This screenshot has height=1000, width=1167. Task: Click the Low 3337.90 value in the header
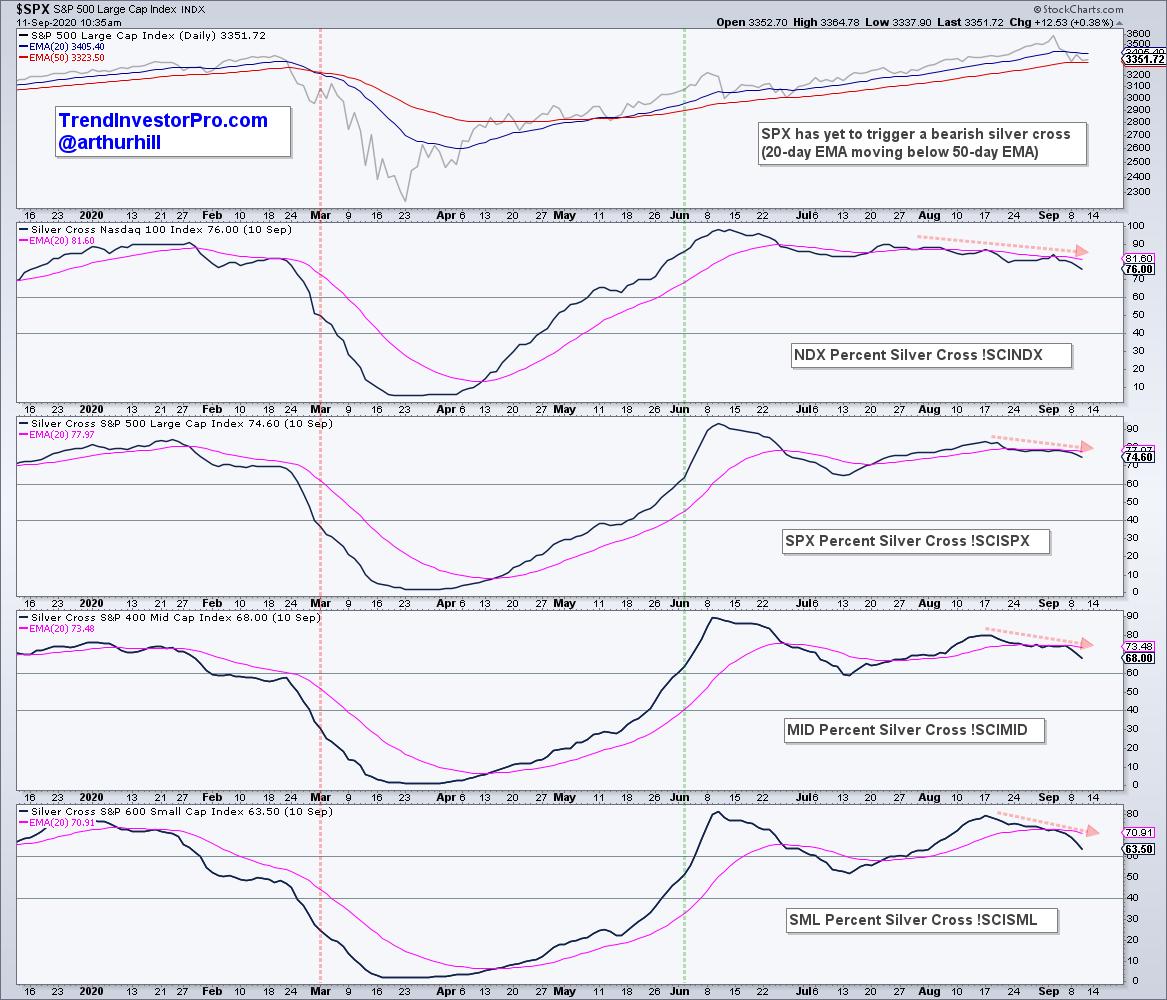(898, 22)
